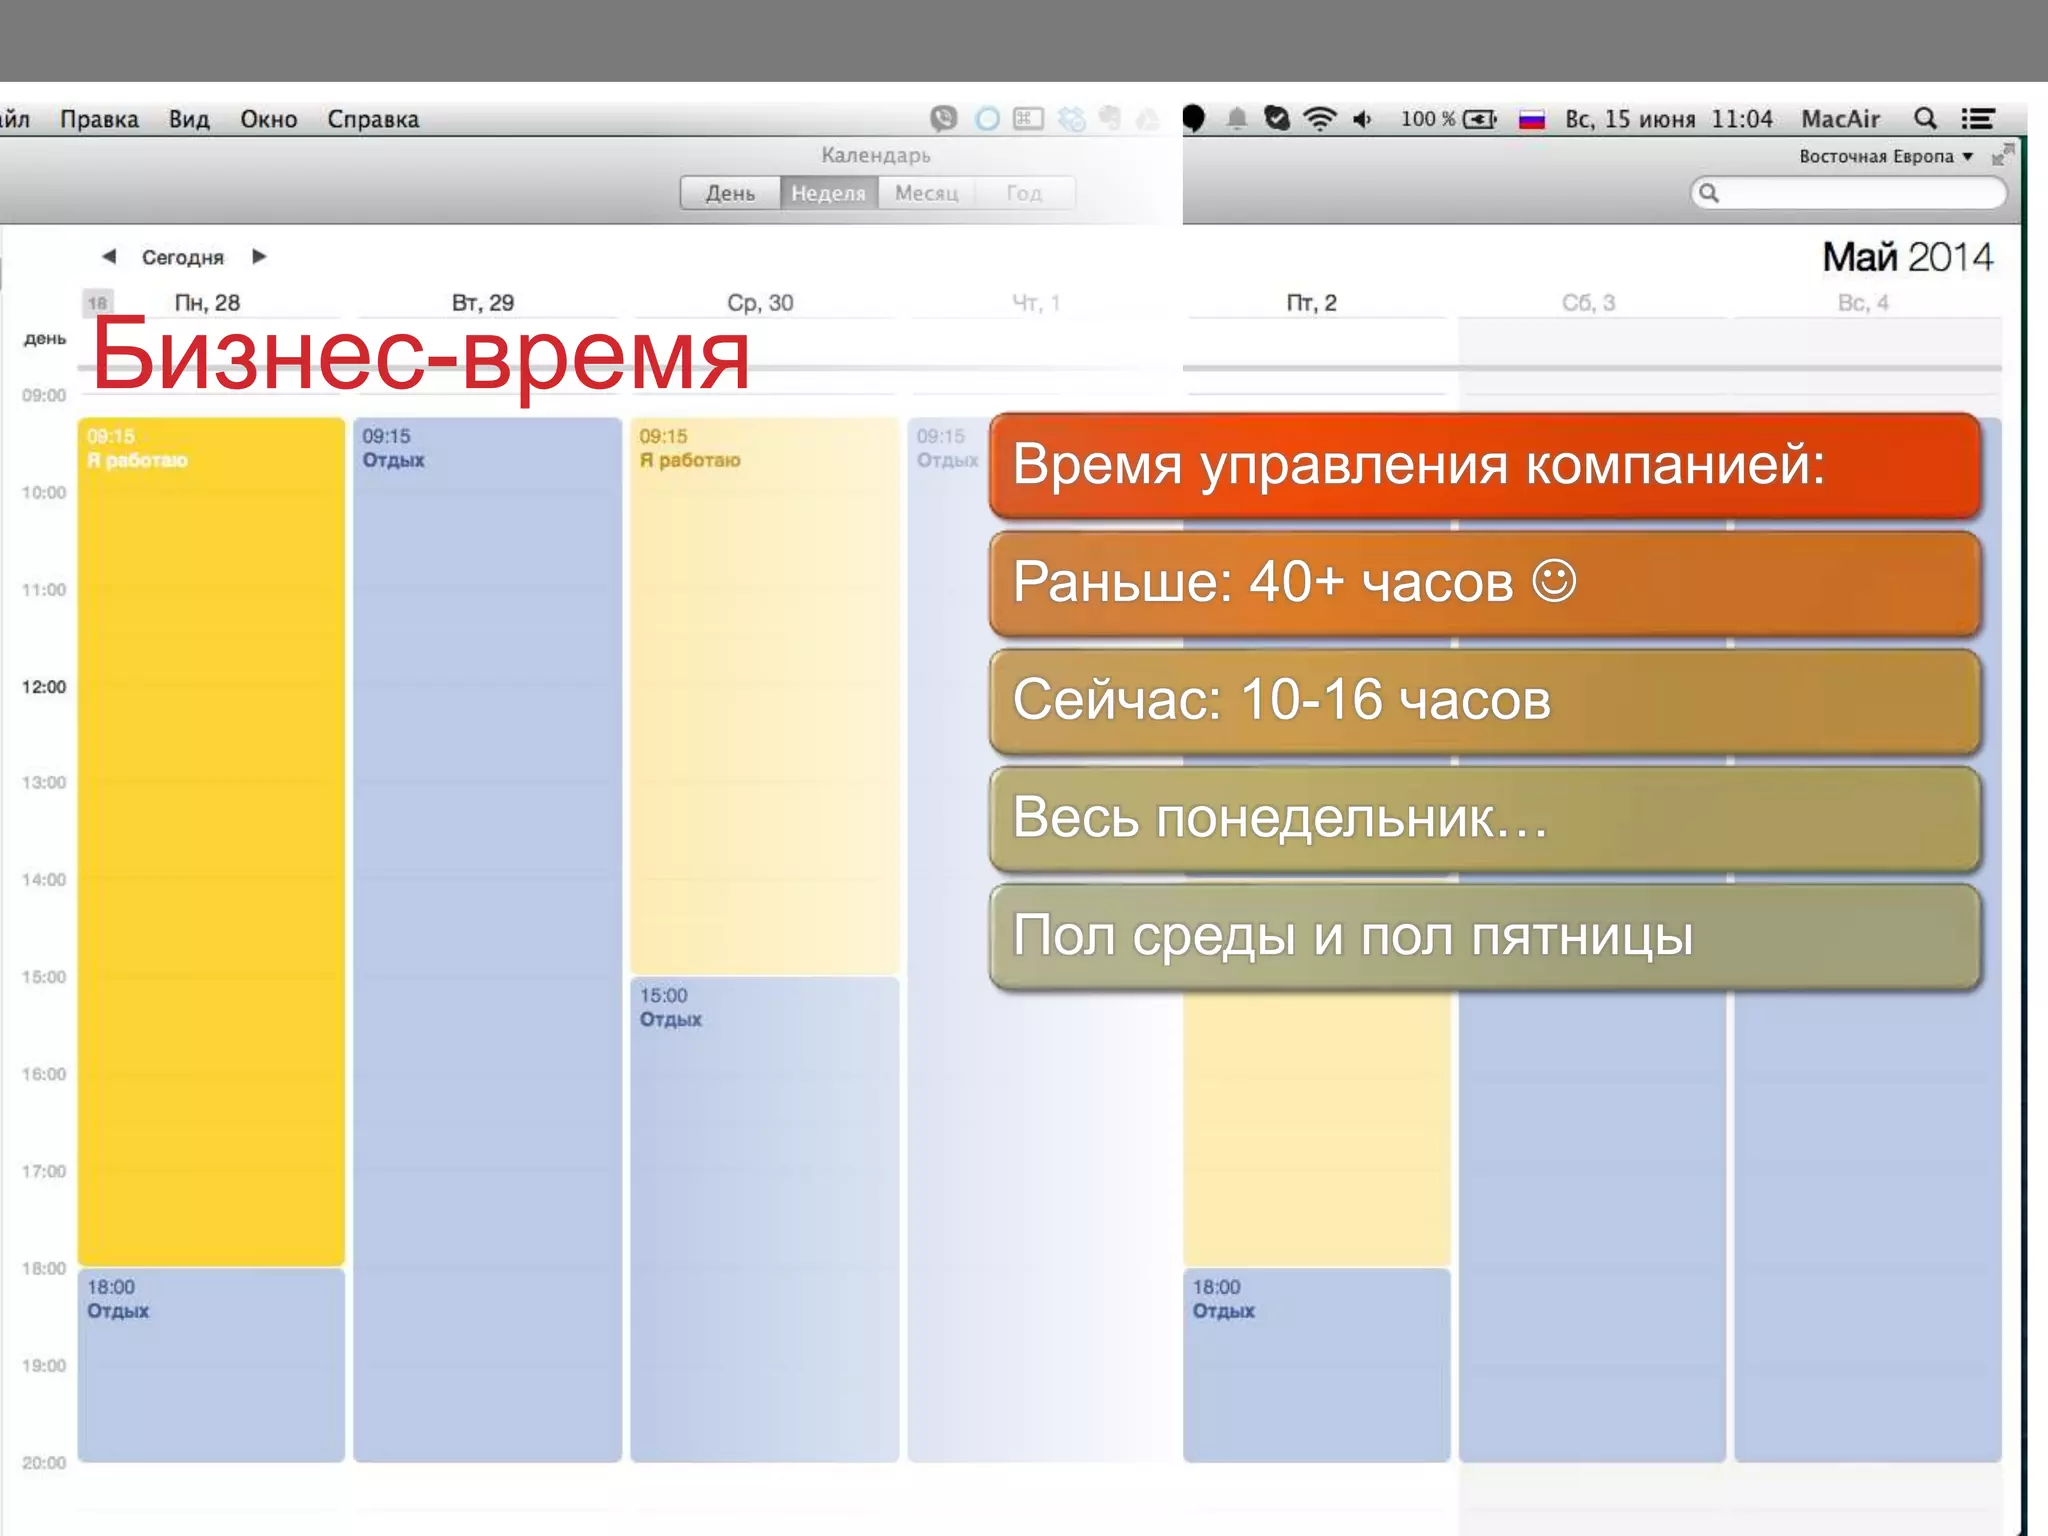2048x1536 pixels.
Task: Click the Сб, 3 day header
Action: (x=1588, y=303)
